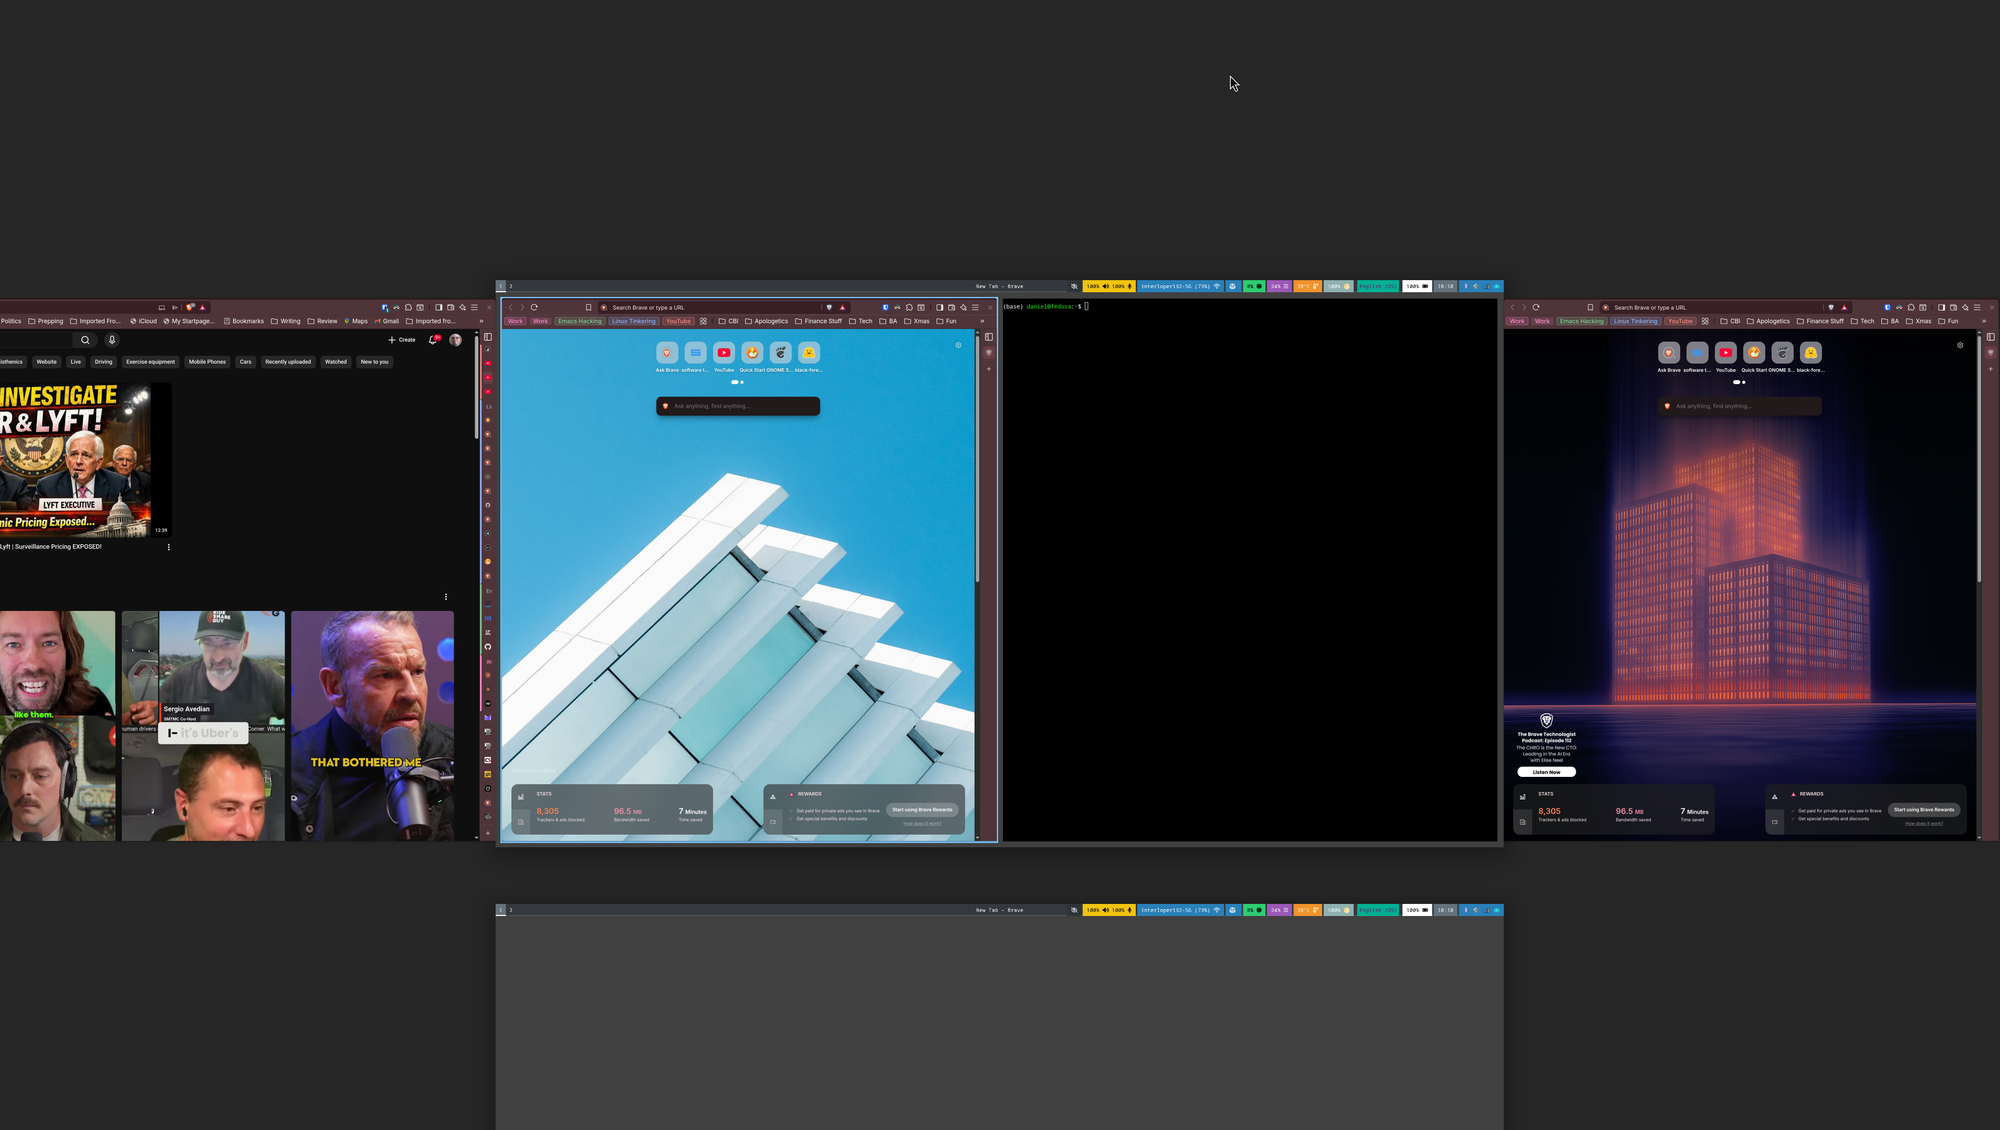Click "Start using Brave Rewards"
Image resolution: width=2000 pixels, height=1130 pixels.
pyautogui.click(x=921, y=810)
